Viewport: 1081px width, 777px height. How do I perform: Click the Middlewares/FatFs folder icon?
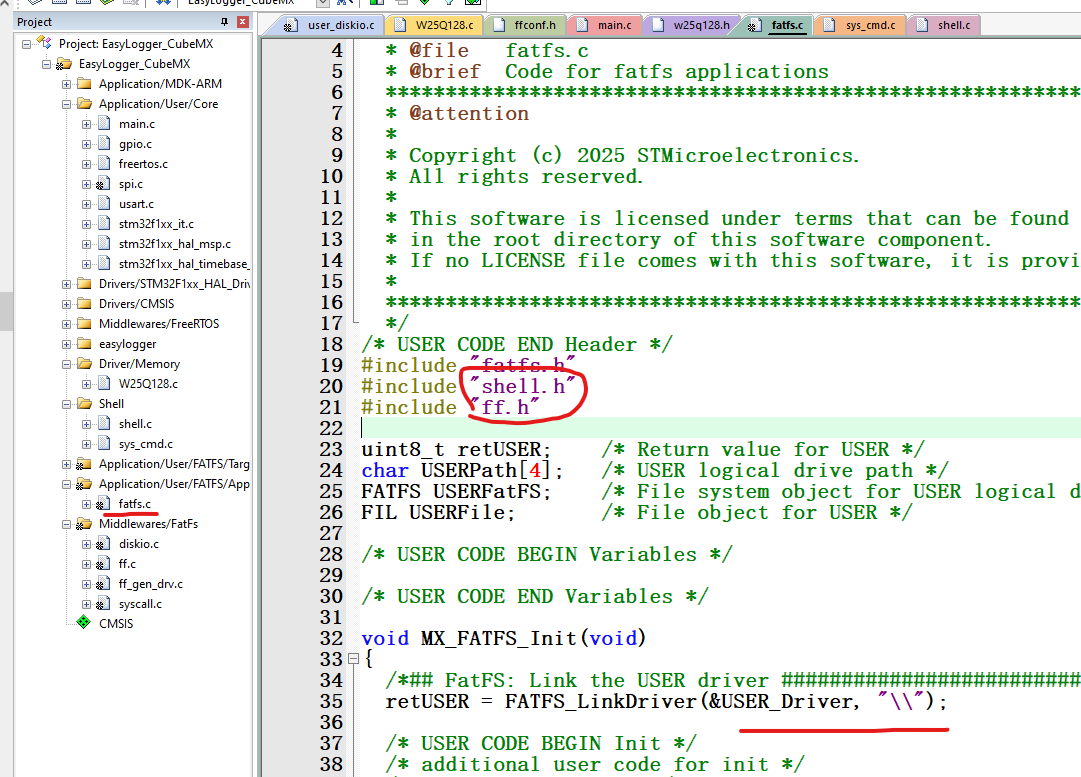(84, 523)
